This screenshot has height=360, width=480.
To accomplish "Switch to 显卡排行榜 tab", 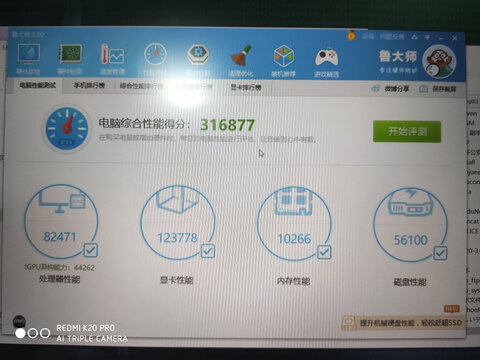I will coord(246,88).
